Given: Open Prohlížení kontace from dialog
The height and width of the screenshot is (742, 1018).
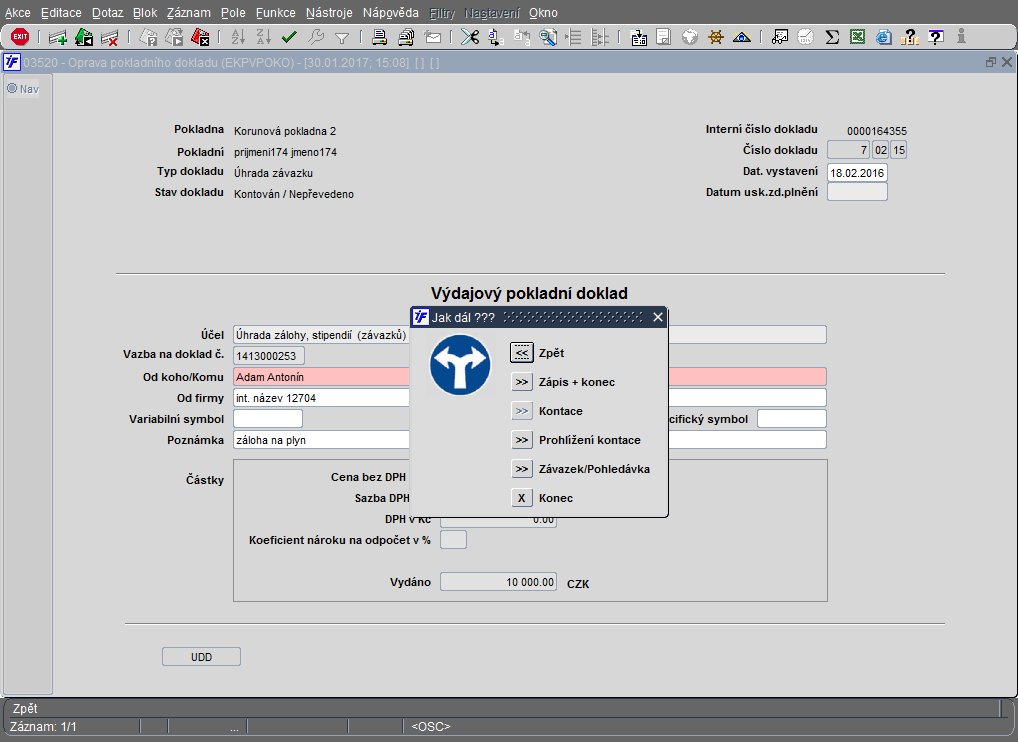Looking at the screenshot, I should tap(521, 440).
